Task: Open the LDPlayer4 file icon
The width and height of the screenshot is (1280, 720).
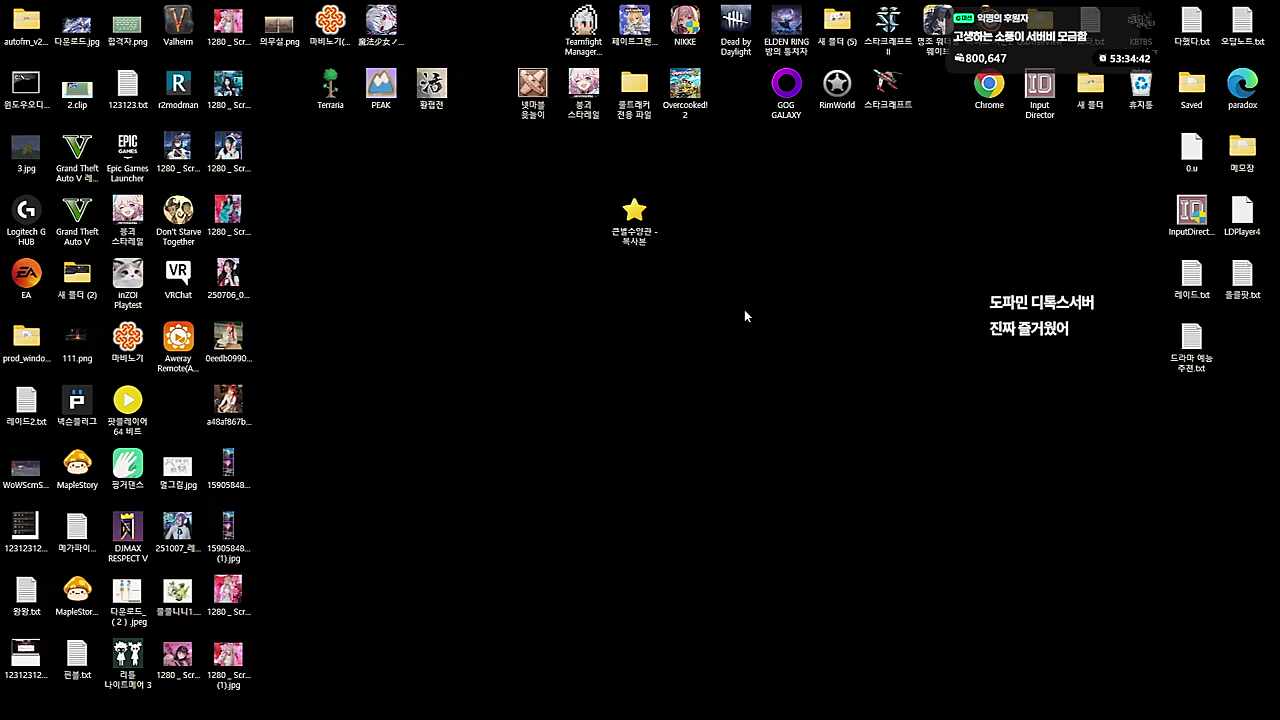Action: tap(1242, 211)
